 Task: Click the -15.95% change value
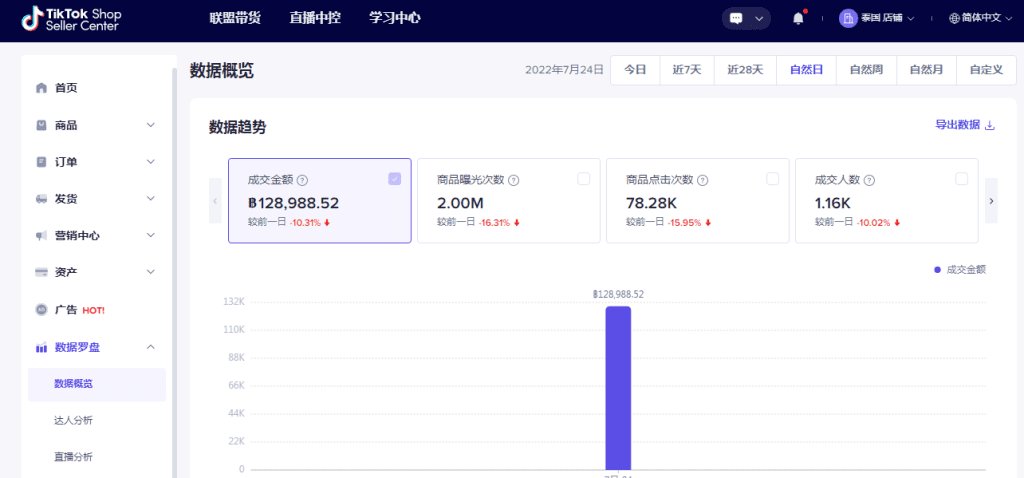[684, 223]
